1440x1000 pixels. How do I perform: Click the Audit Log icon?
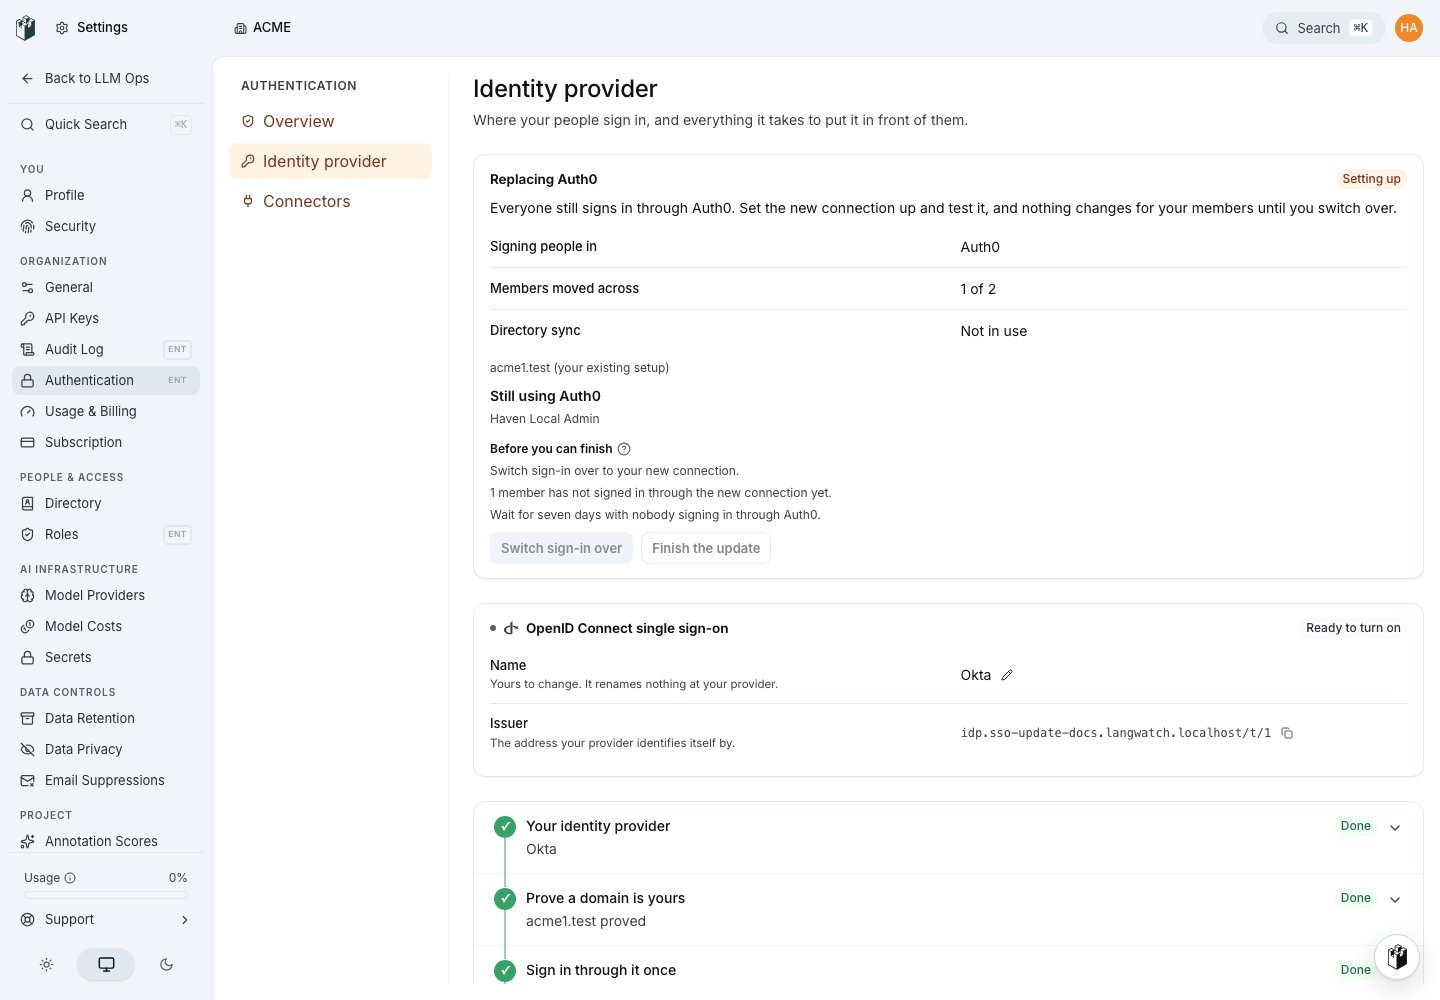pyautogui.click(x=28, y=349)
